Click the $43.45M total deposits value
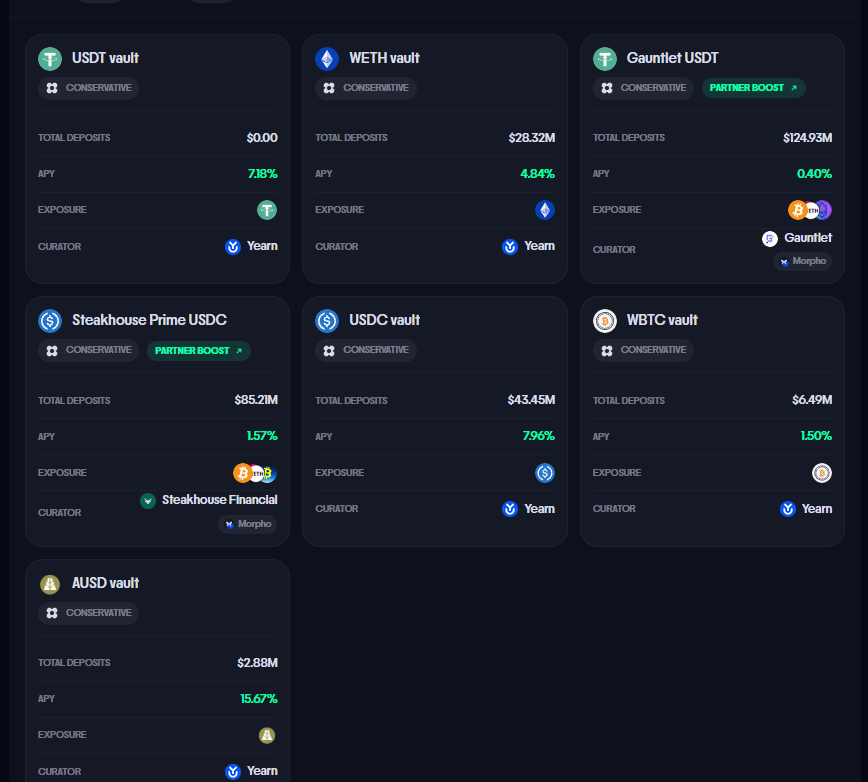The image size is (868, 782). pyautogui.click(x=531, y=400)
